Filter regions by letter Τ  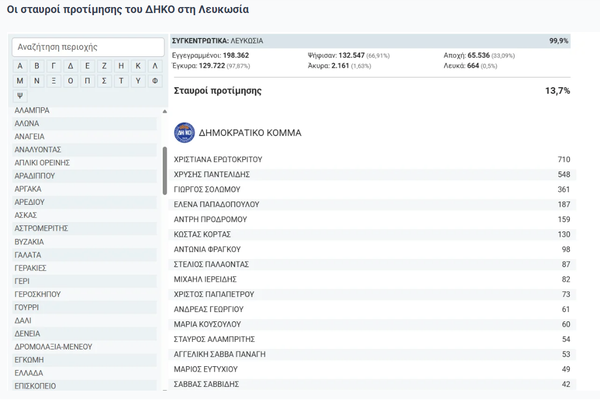tap(121, 81)
